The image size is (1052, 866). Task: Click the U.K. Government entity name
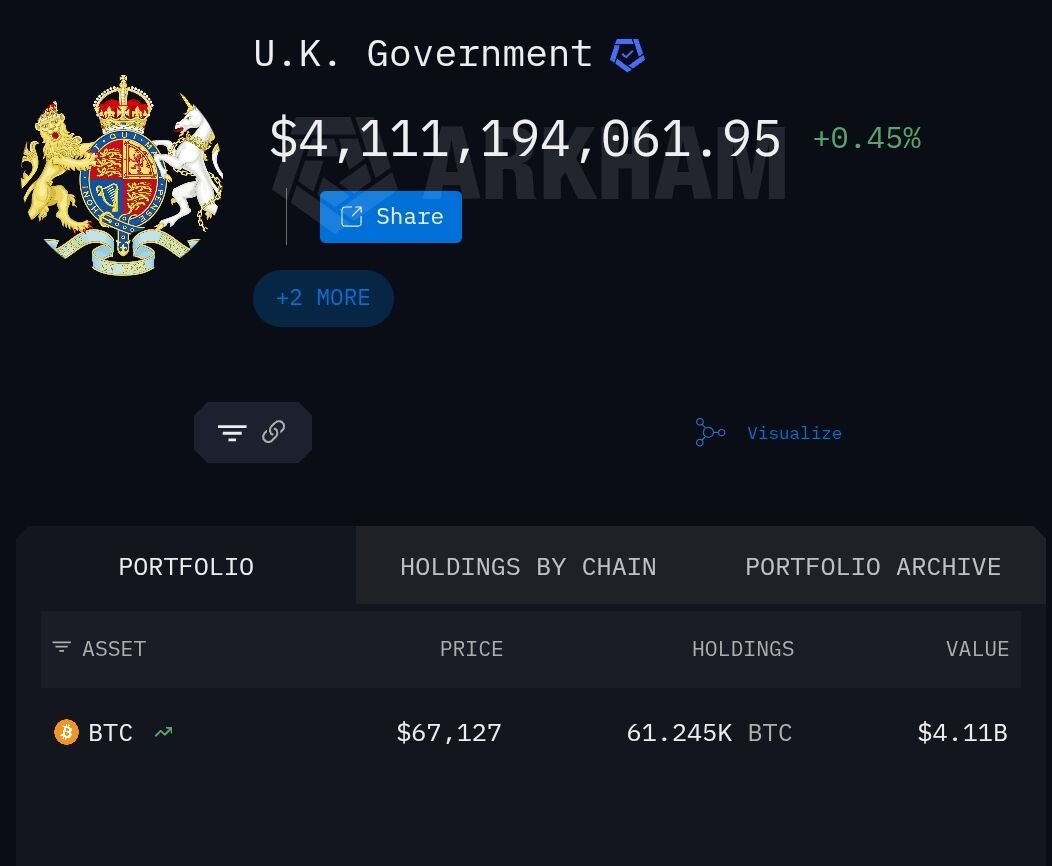423,54
